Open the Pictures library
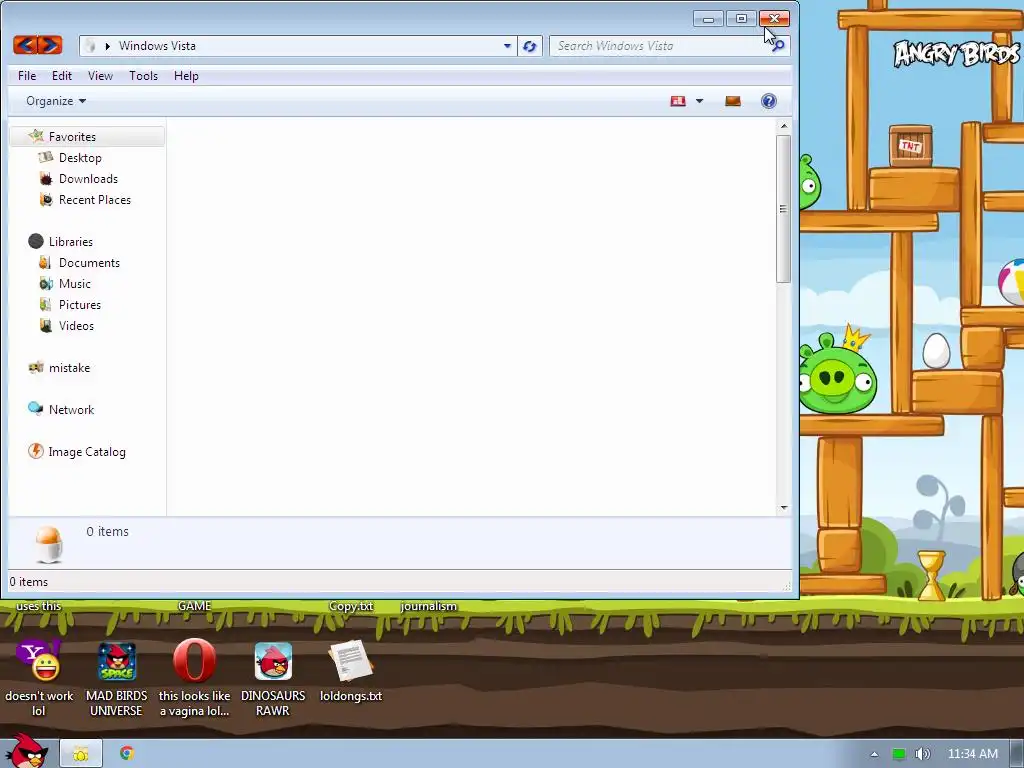Viewport: 1024px width, 768px height. pos(80,304)
